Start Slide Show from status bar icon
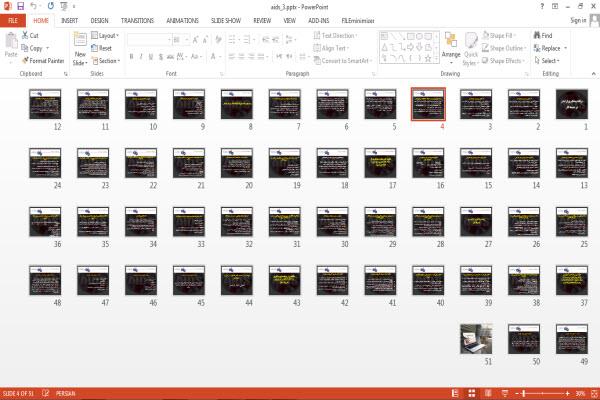Image resolution: width=600 pixels, height=400 pixels. (505, 393)
